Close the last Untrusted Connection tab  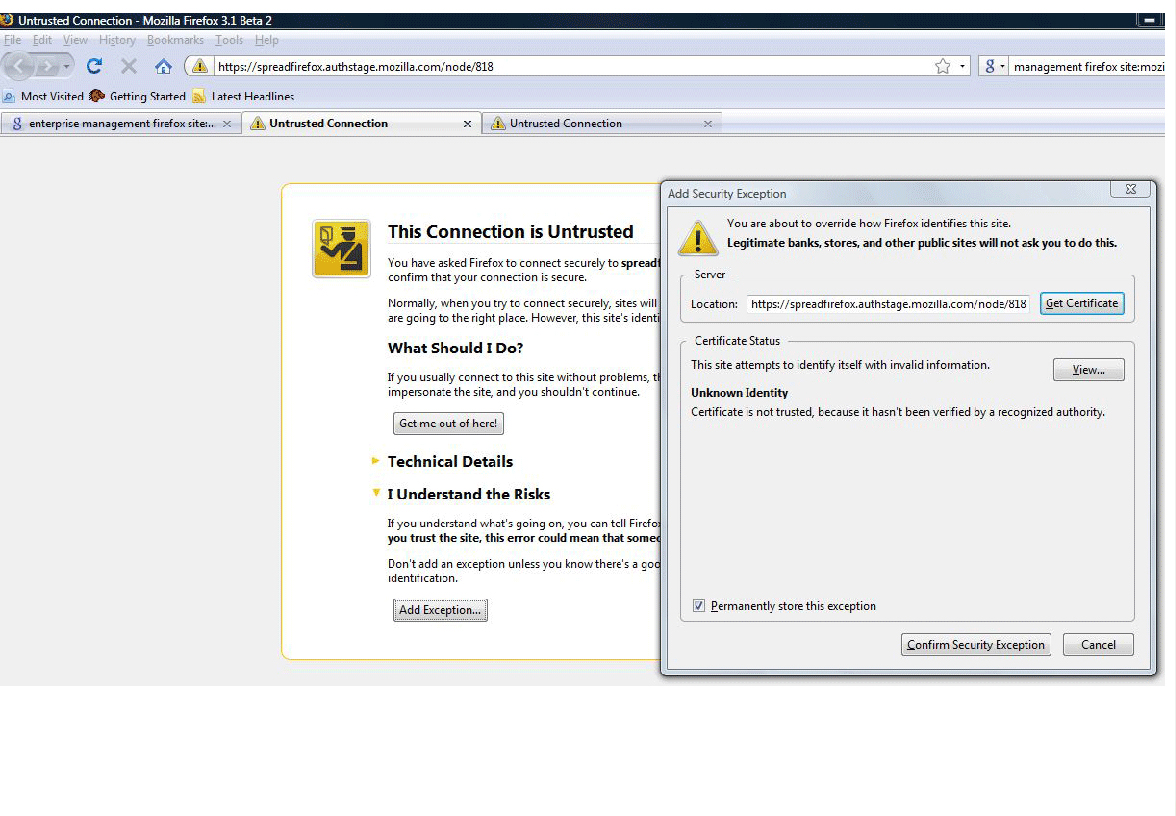point(707,124)
